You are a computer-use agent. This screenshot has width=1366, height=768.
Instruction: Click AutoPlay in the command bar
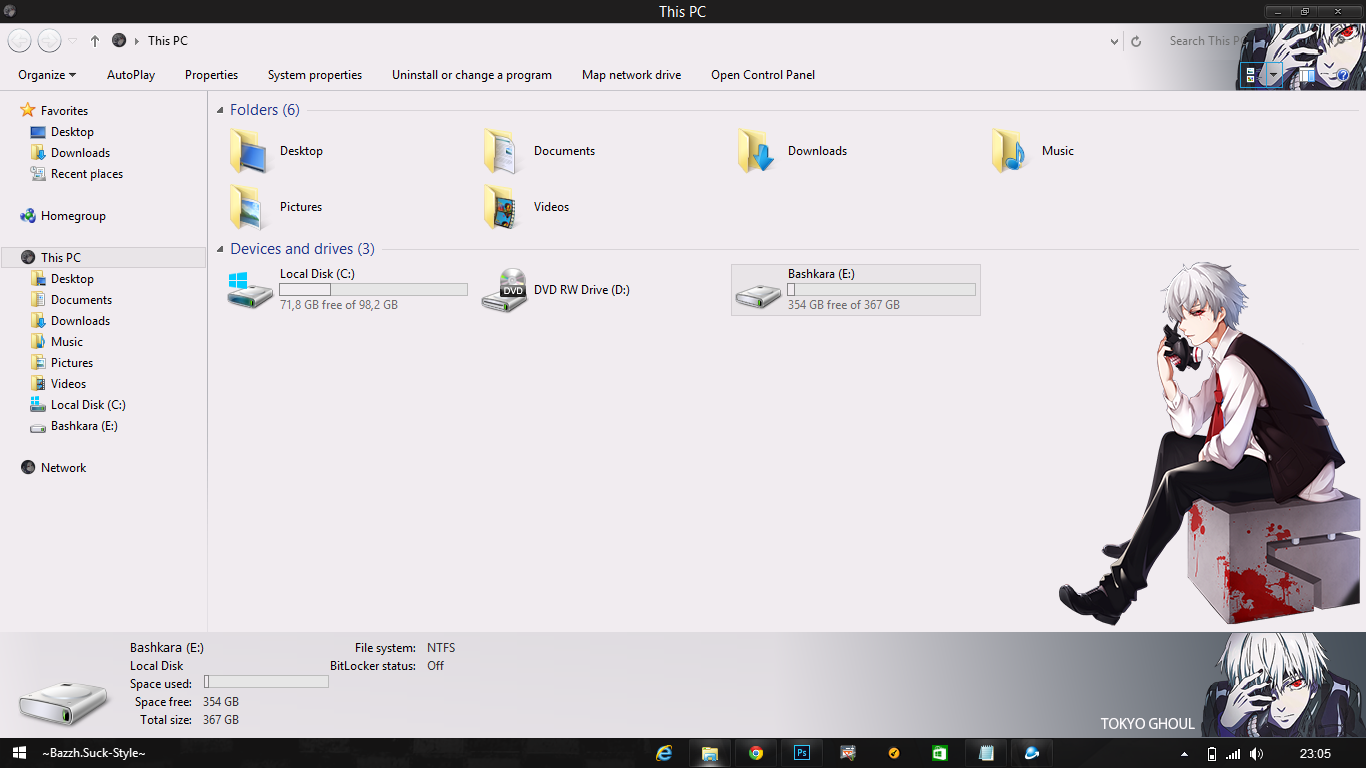[x=131, y=75]
